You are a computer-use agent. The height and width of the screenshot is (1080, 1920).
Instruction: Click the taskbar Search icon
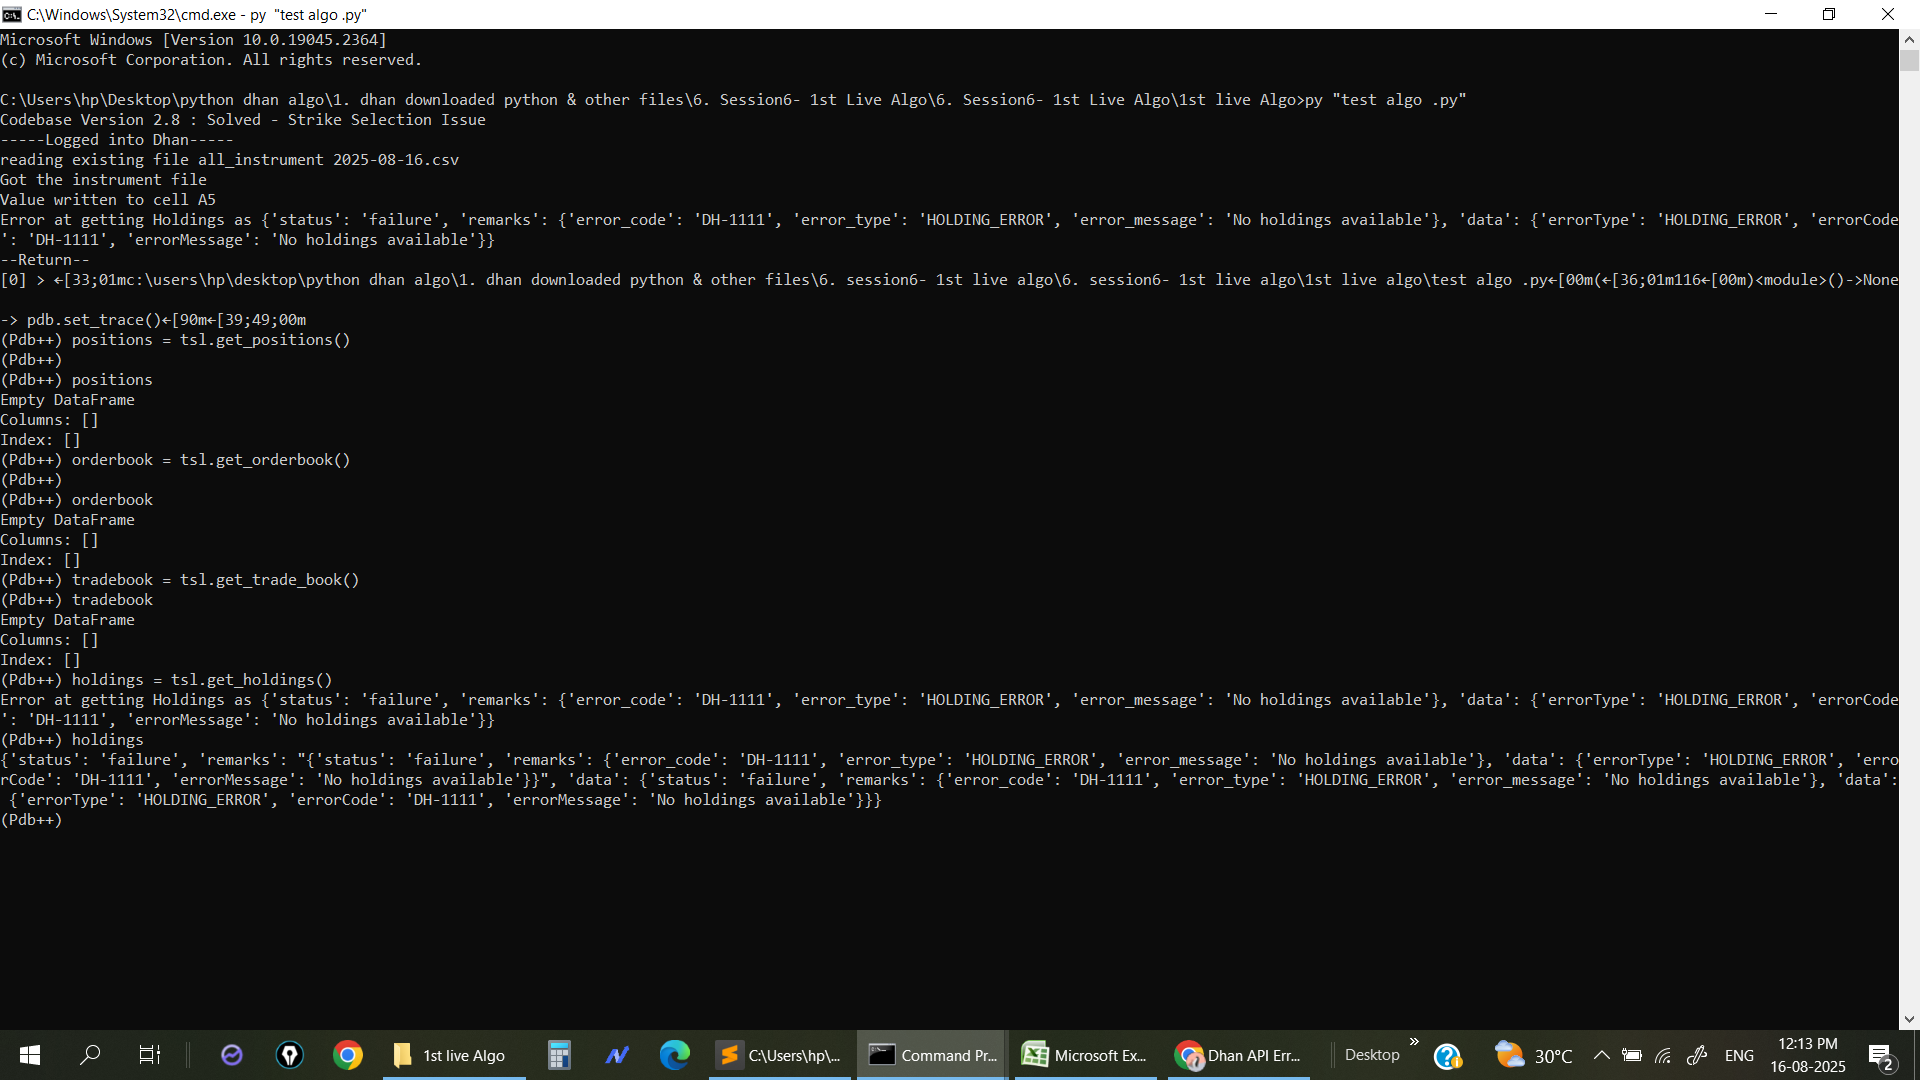tap(90, 1055)
